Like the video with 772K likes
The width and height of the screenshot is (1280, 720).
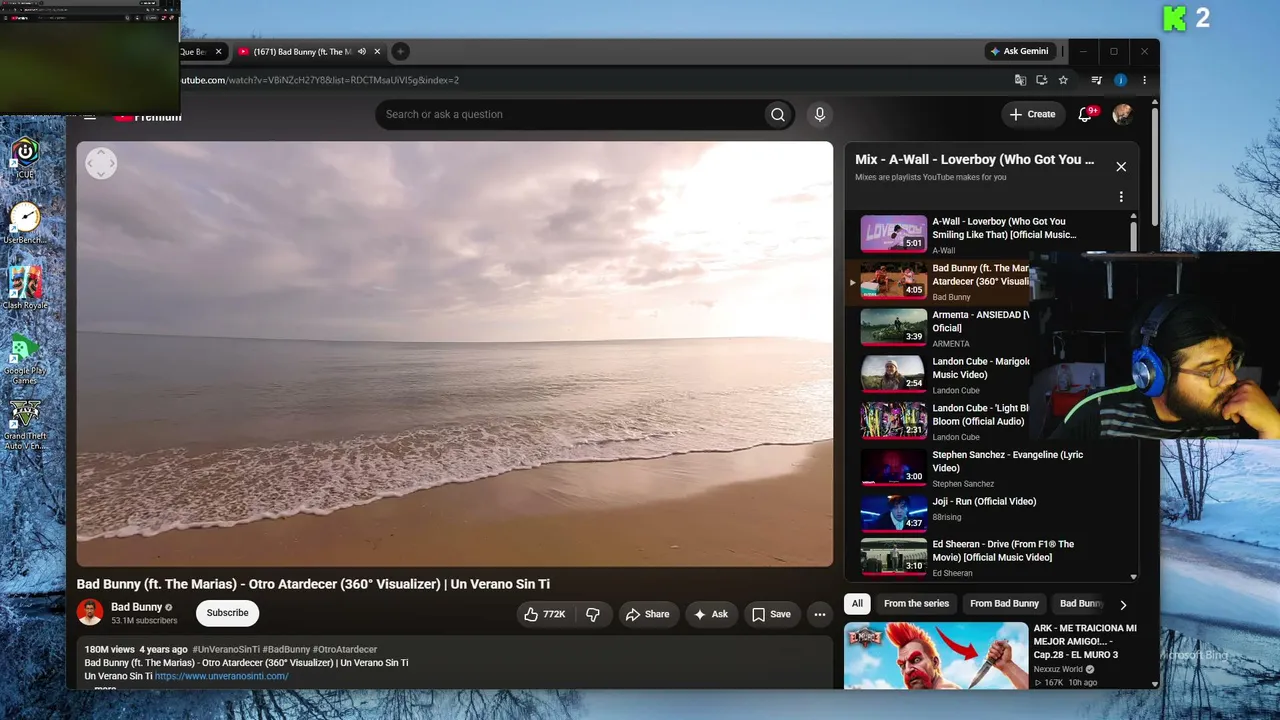coord(545,614)
